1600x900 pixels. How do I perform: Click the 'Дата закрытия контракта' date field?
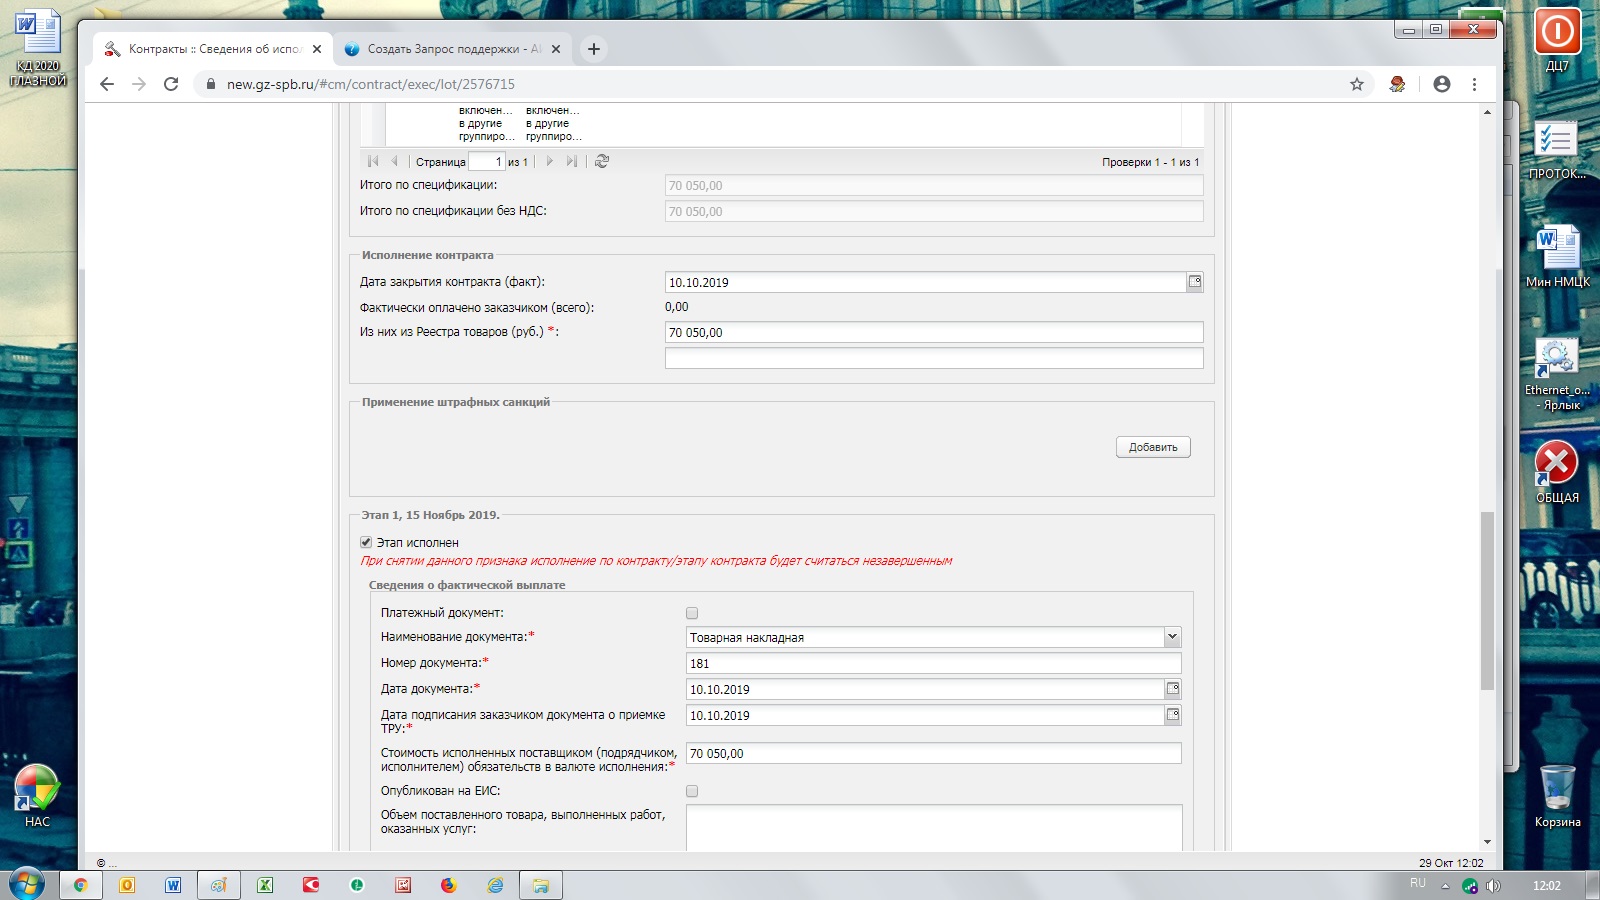coord(926,282)
